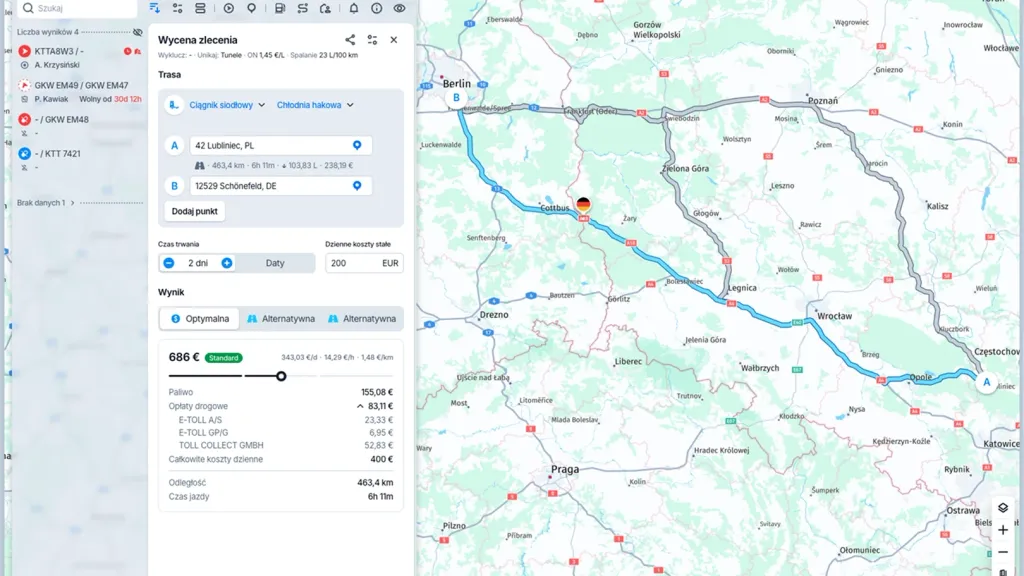Screen dimensions: 1024x576
Task: Switch list layout with the stacked rows icon
Action: click(x=200, y=8)
